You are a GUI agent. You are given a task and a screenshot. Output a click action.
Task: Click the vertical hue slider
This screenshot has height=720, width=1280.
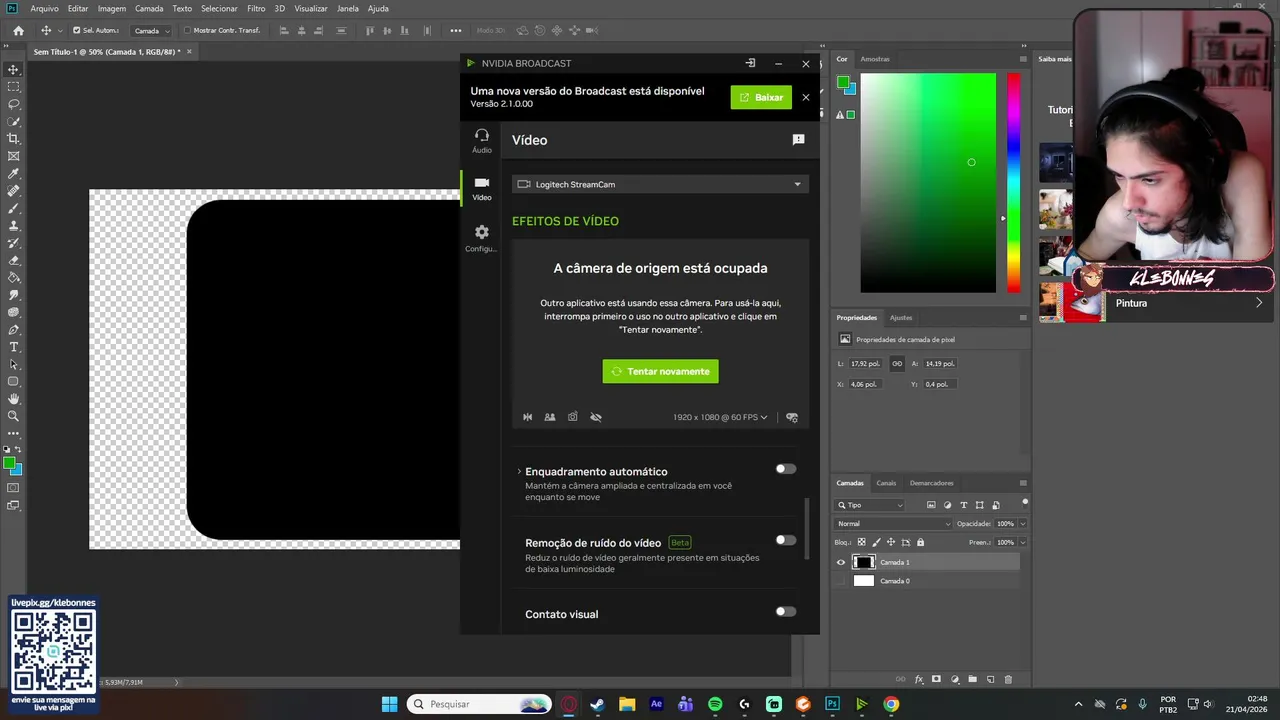tap(1013, 182)
